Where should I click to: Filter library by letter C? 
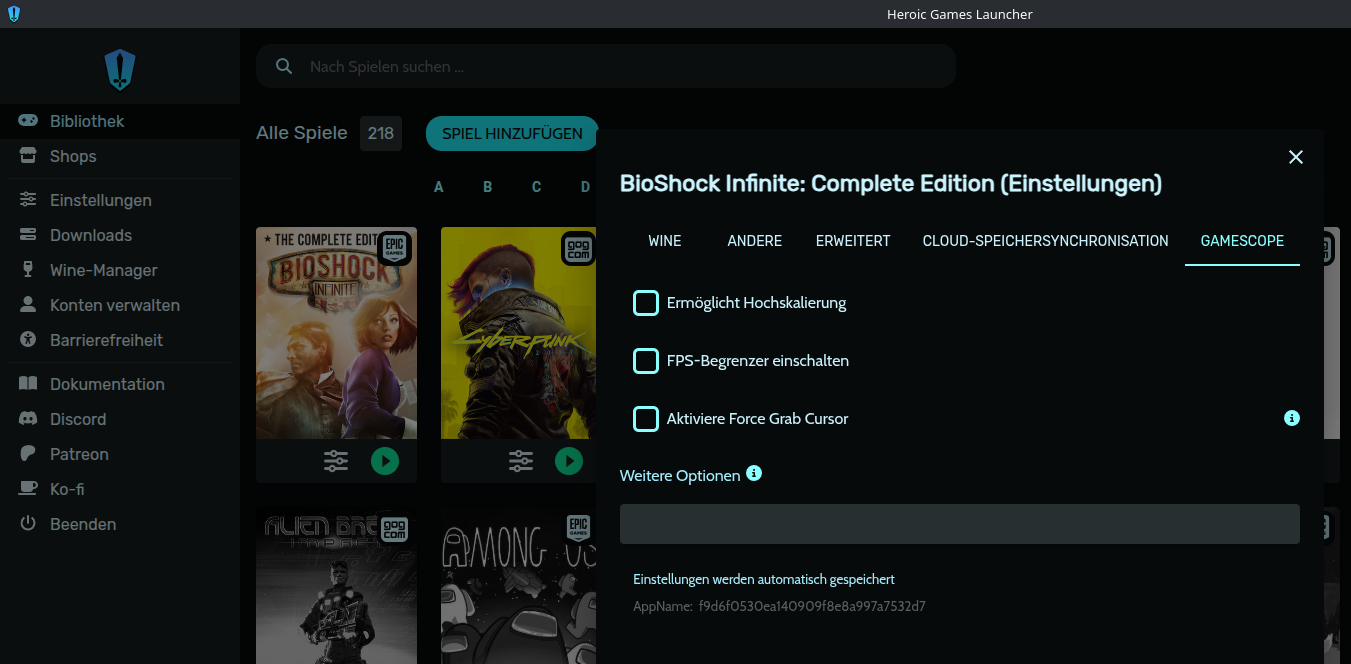pos(537,187)
